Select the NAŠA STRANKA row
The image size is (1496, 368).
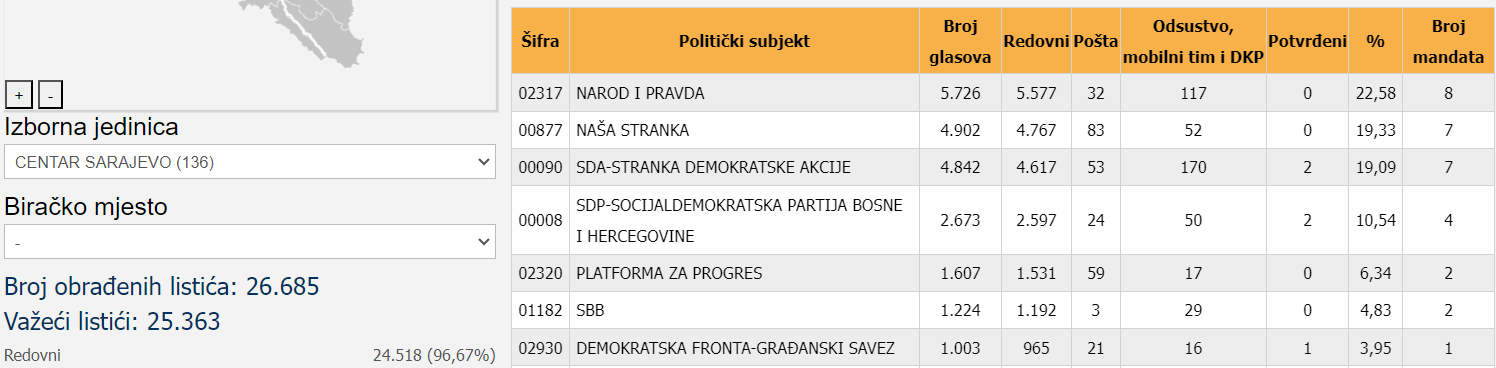click(1003, 130)
